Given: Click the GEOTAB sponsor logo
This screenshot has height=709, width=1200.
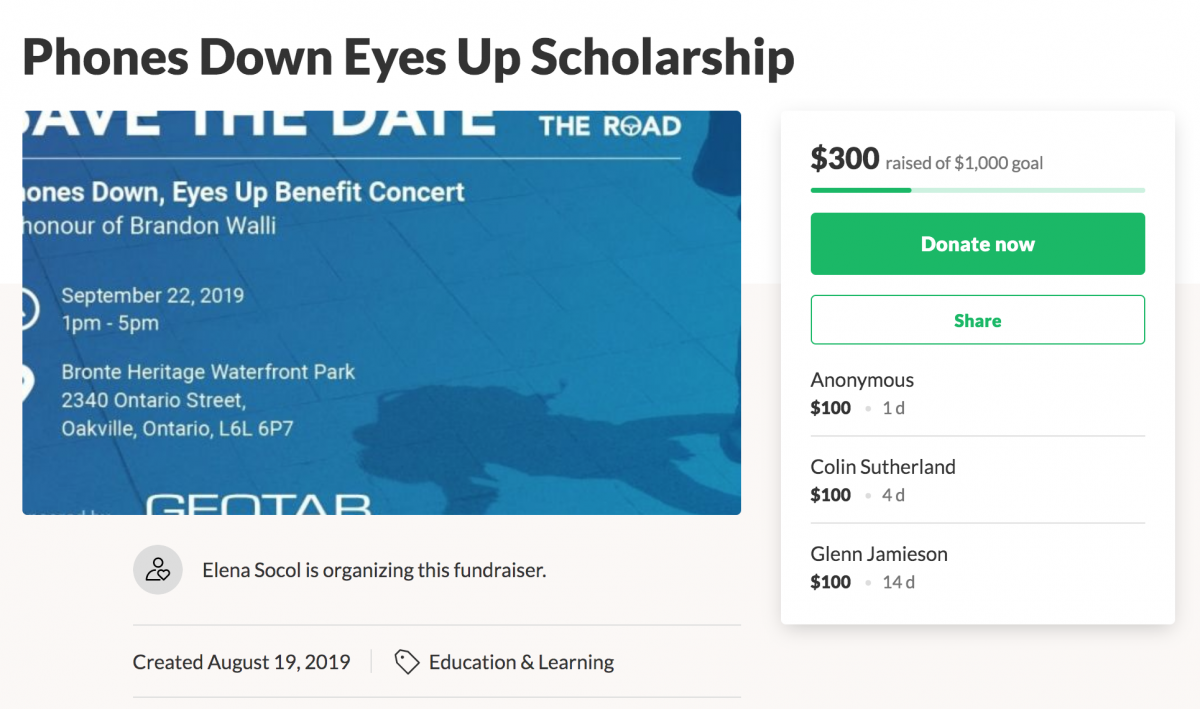Looking at the screenshot, I should click(x=259, y=503).
